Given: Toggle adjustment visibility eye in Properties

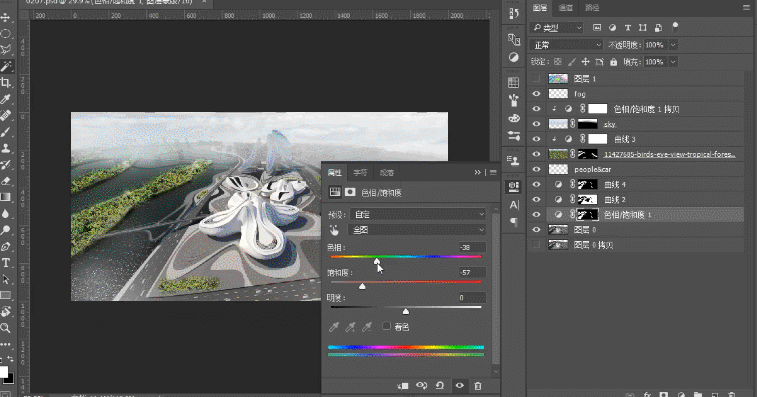Looking at the screenshot, I should tap(459, 385).
